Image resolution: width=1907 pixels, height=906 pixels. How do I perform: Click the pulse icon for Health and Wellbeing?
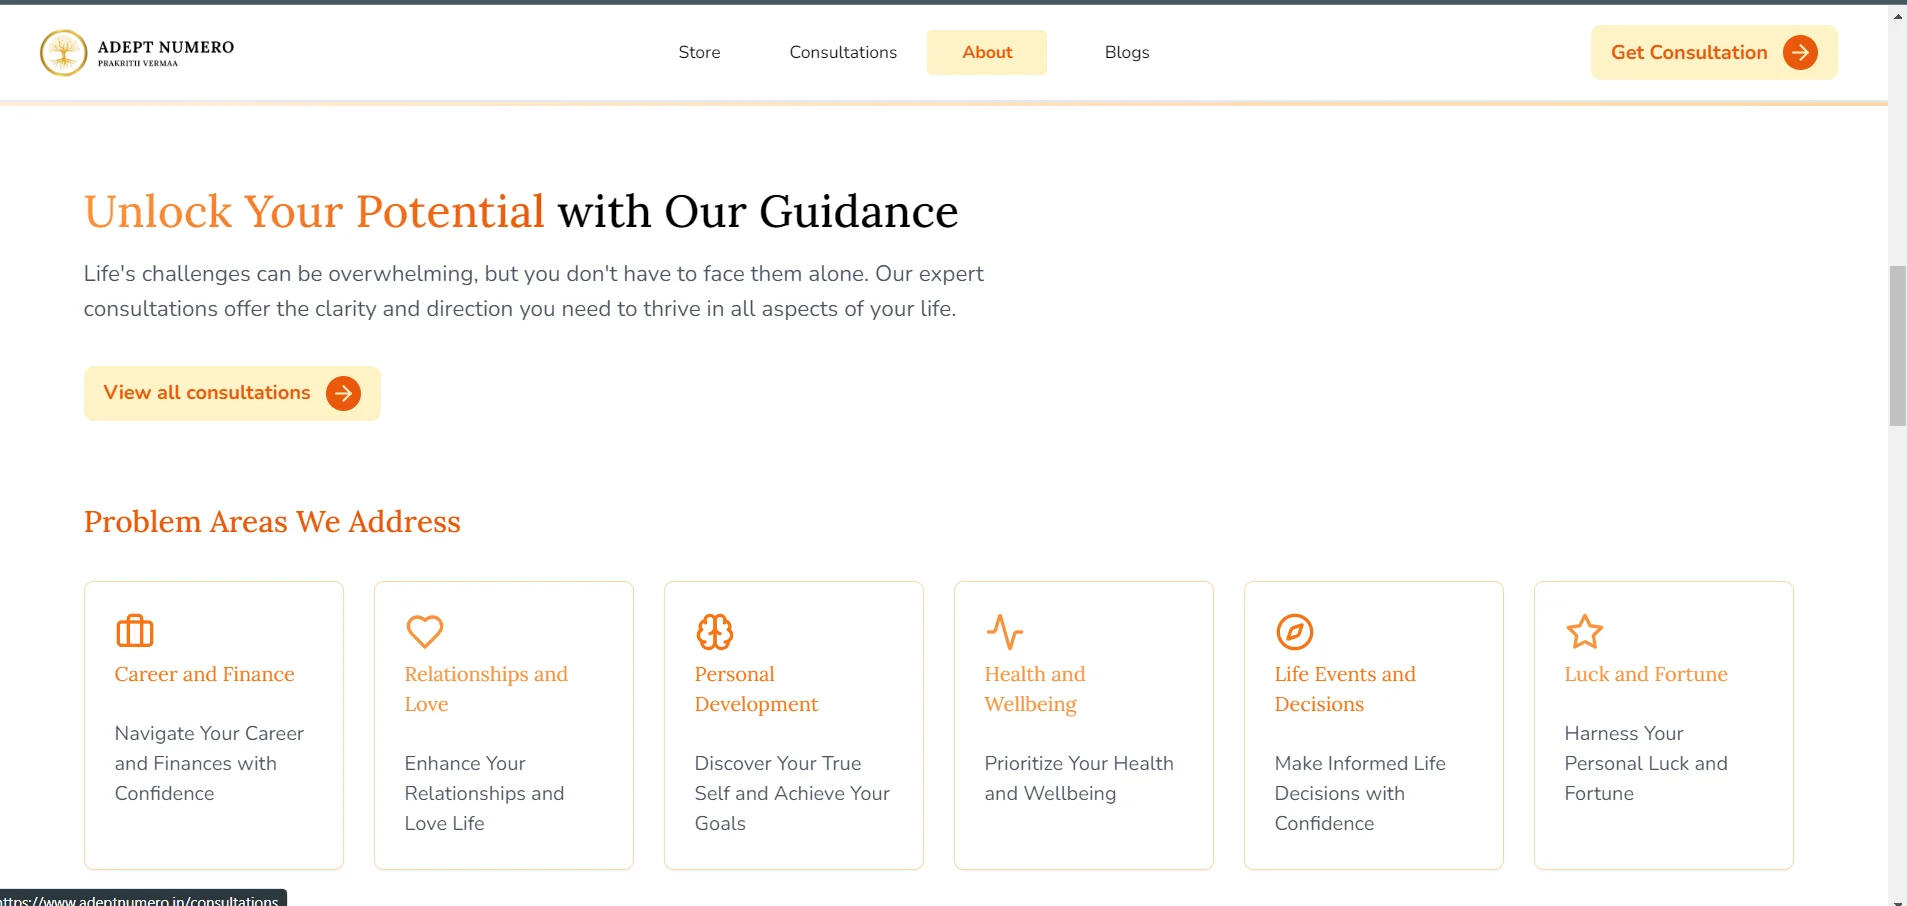click(x=1005, y=631)
